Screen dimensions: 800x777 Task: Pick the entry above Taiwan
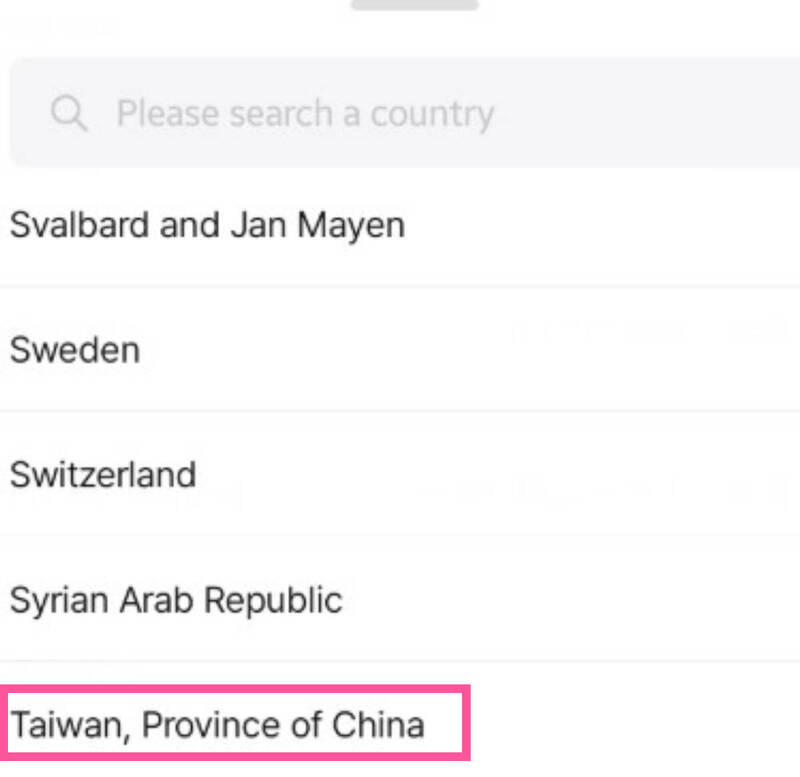coord(400,599)
